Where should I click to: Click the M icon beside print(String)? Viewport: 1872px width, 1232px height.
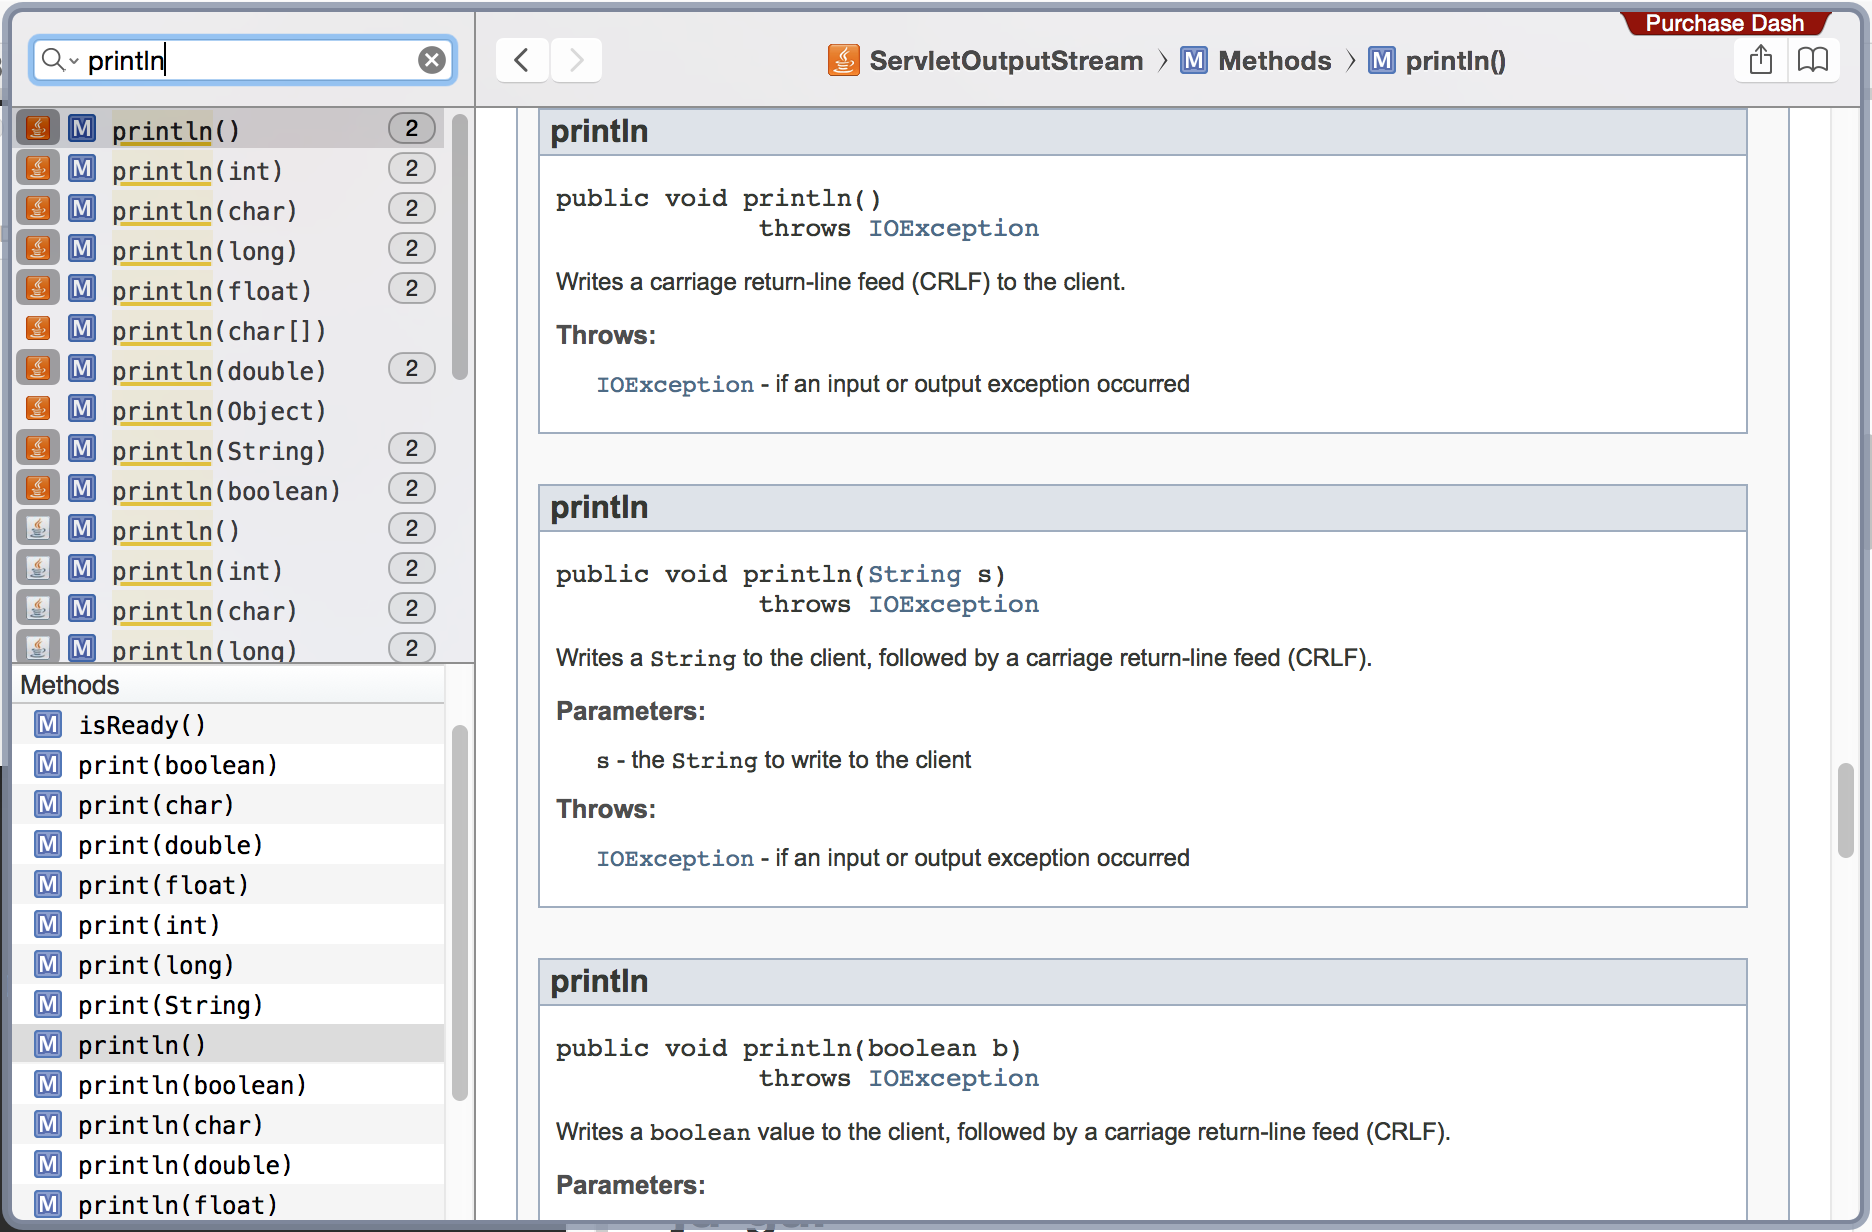point(48,1004)
